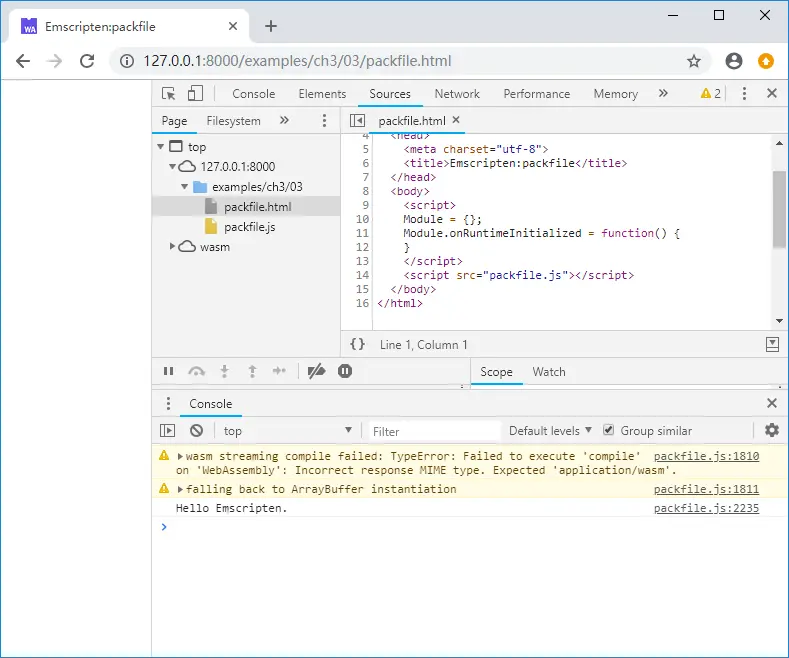Reload the page
The width and height of the screenshot is (789, 658).
[87, 61]
